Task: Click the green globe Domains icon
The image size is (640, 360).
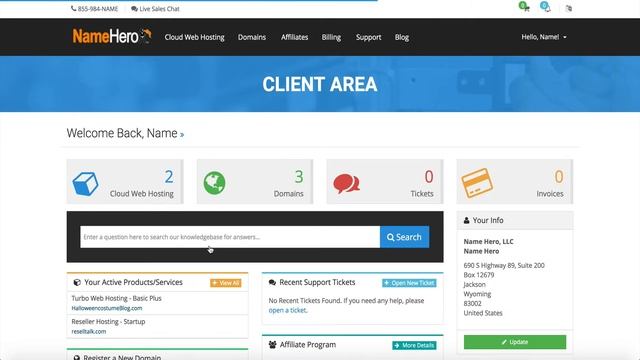Action: (214, 183)
